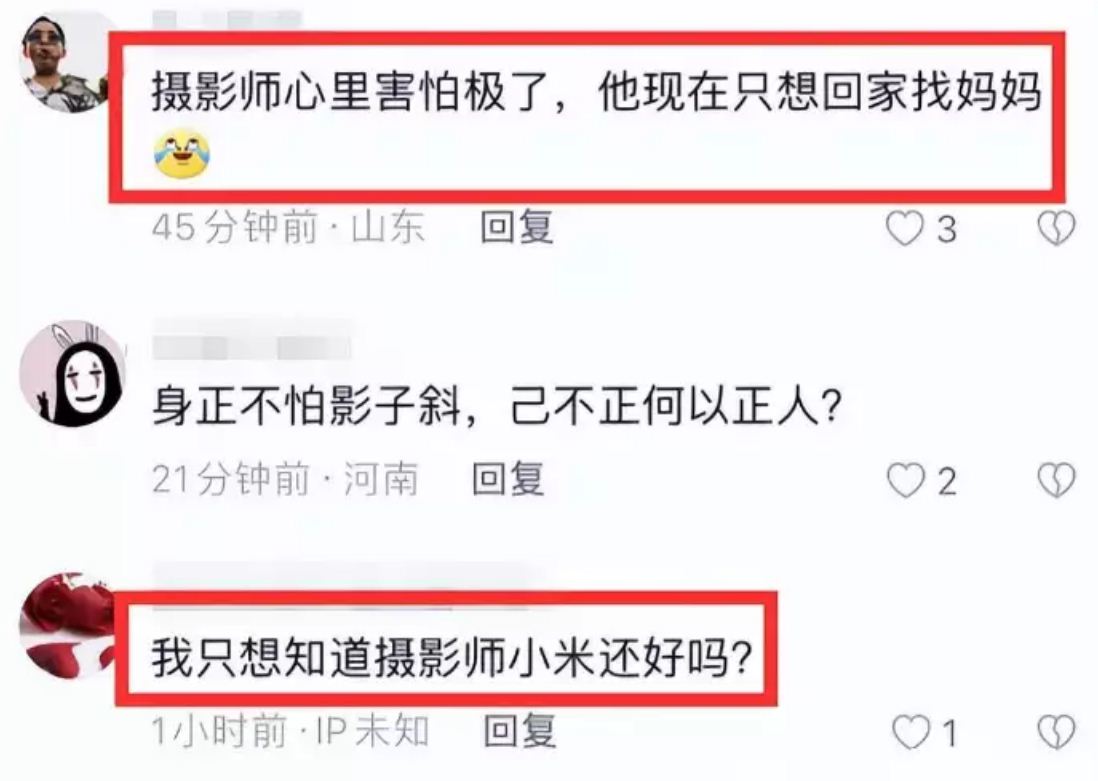Like the Shandong comment with 3 likes

[x=905, y=229]
